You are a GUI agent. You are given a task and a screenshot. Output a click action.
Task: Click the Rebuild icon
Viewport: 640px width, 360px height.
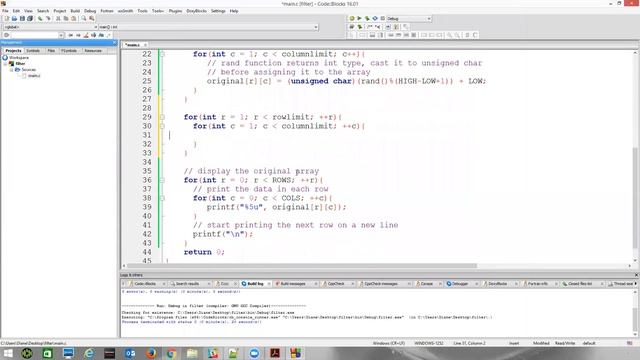click(x=375, y=18)
